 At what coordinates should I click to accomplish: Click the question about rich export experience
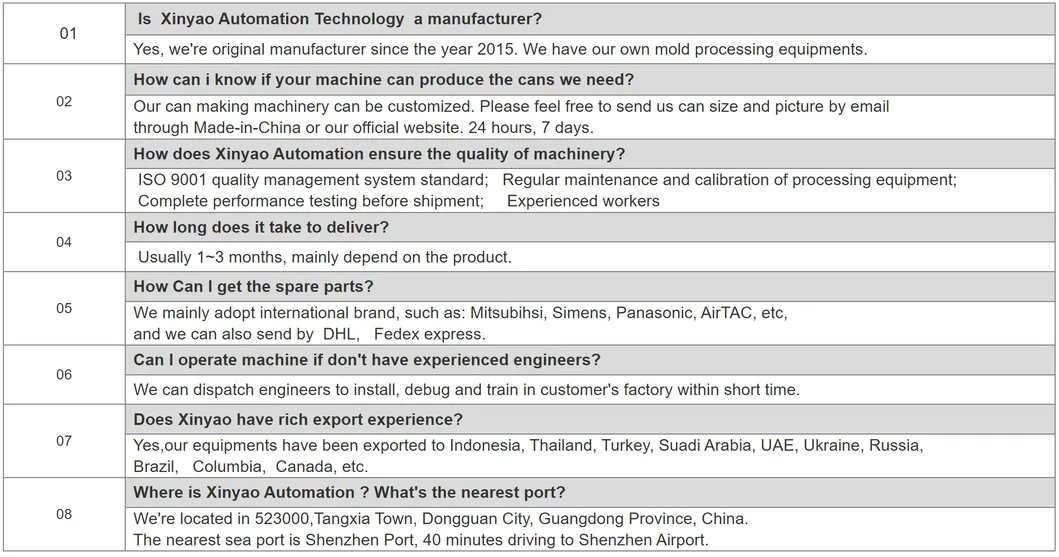297,419
